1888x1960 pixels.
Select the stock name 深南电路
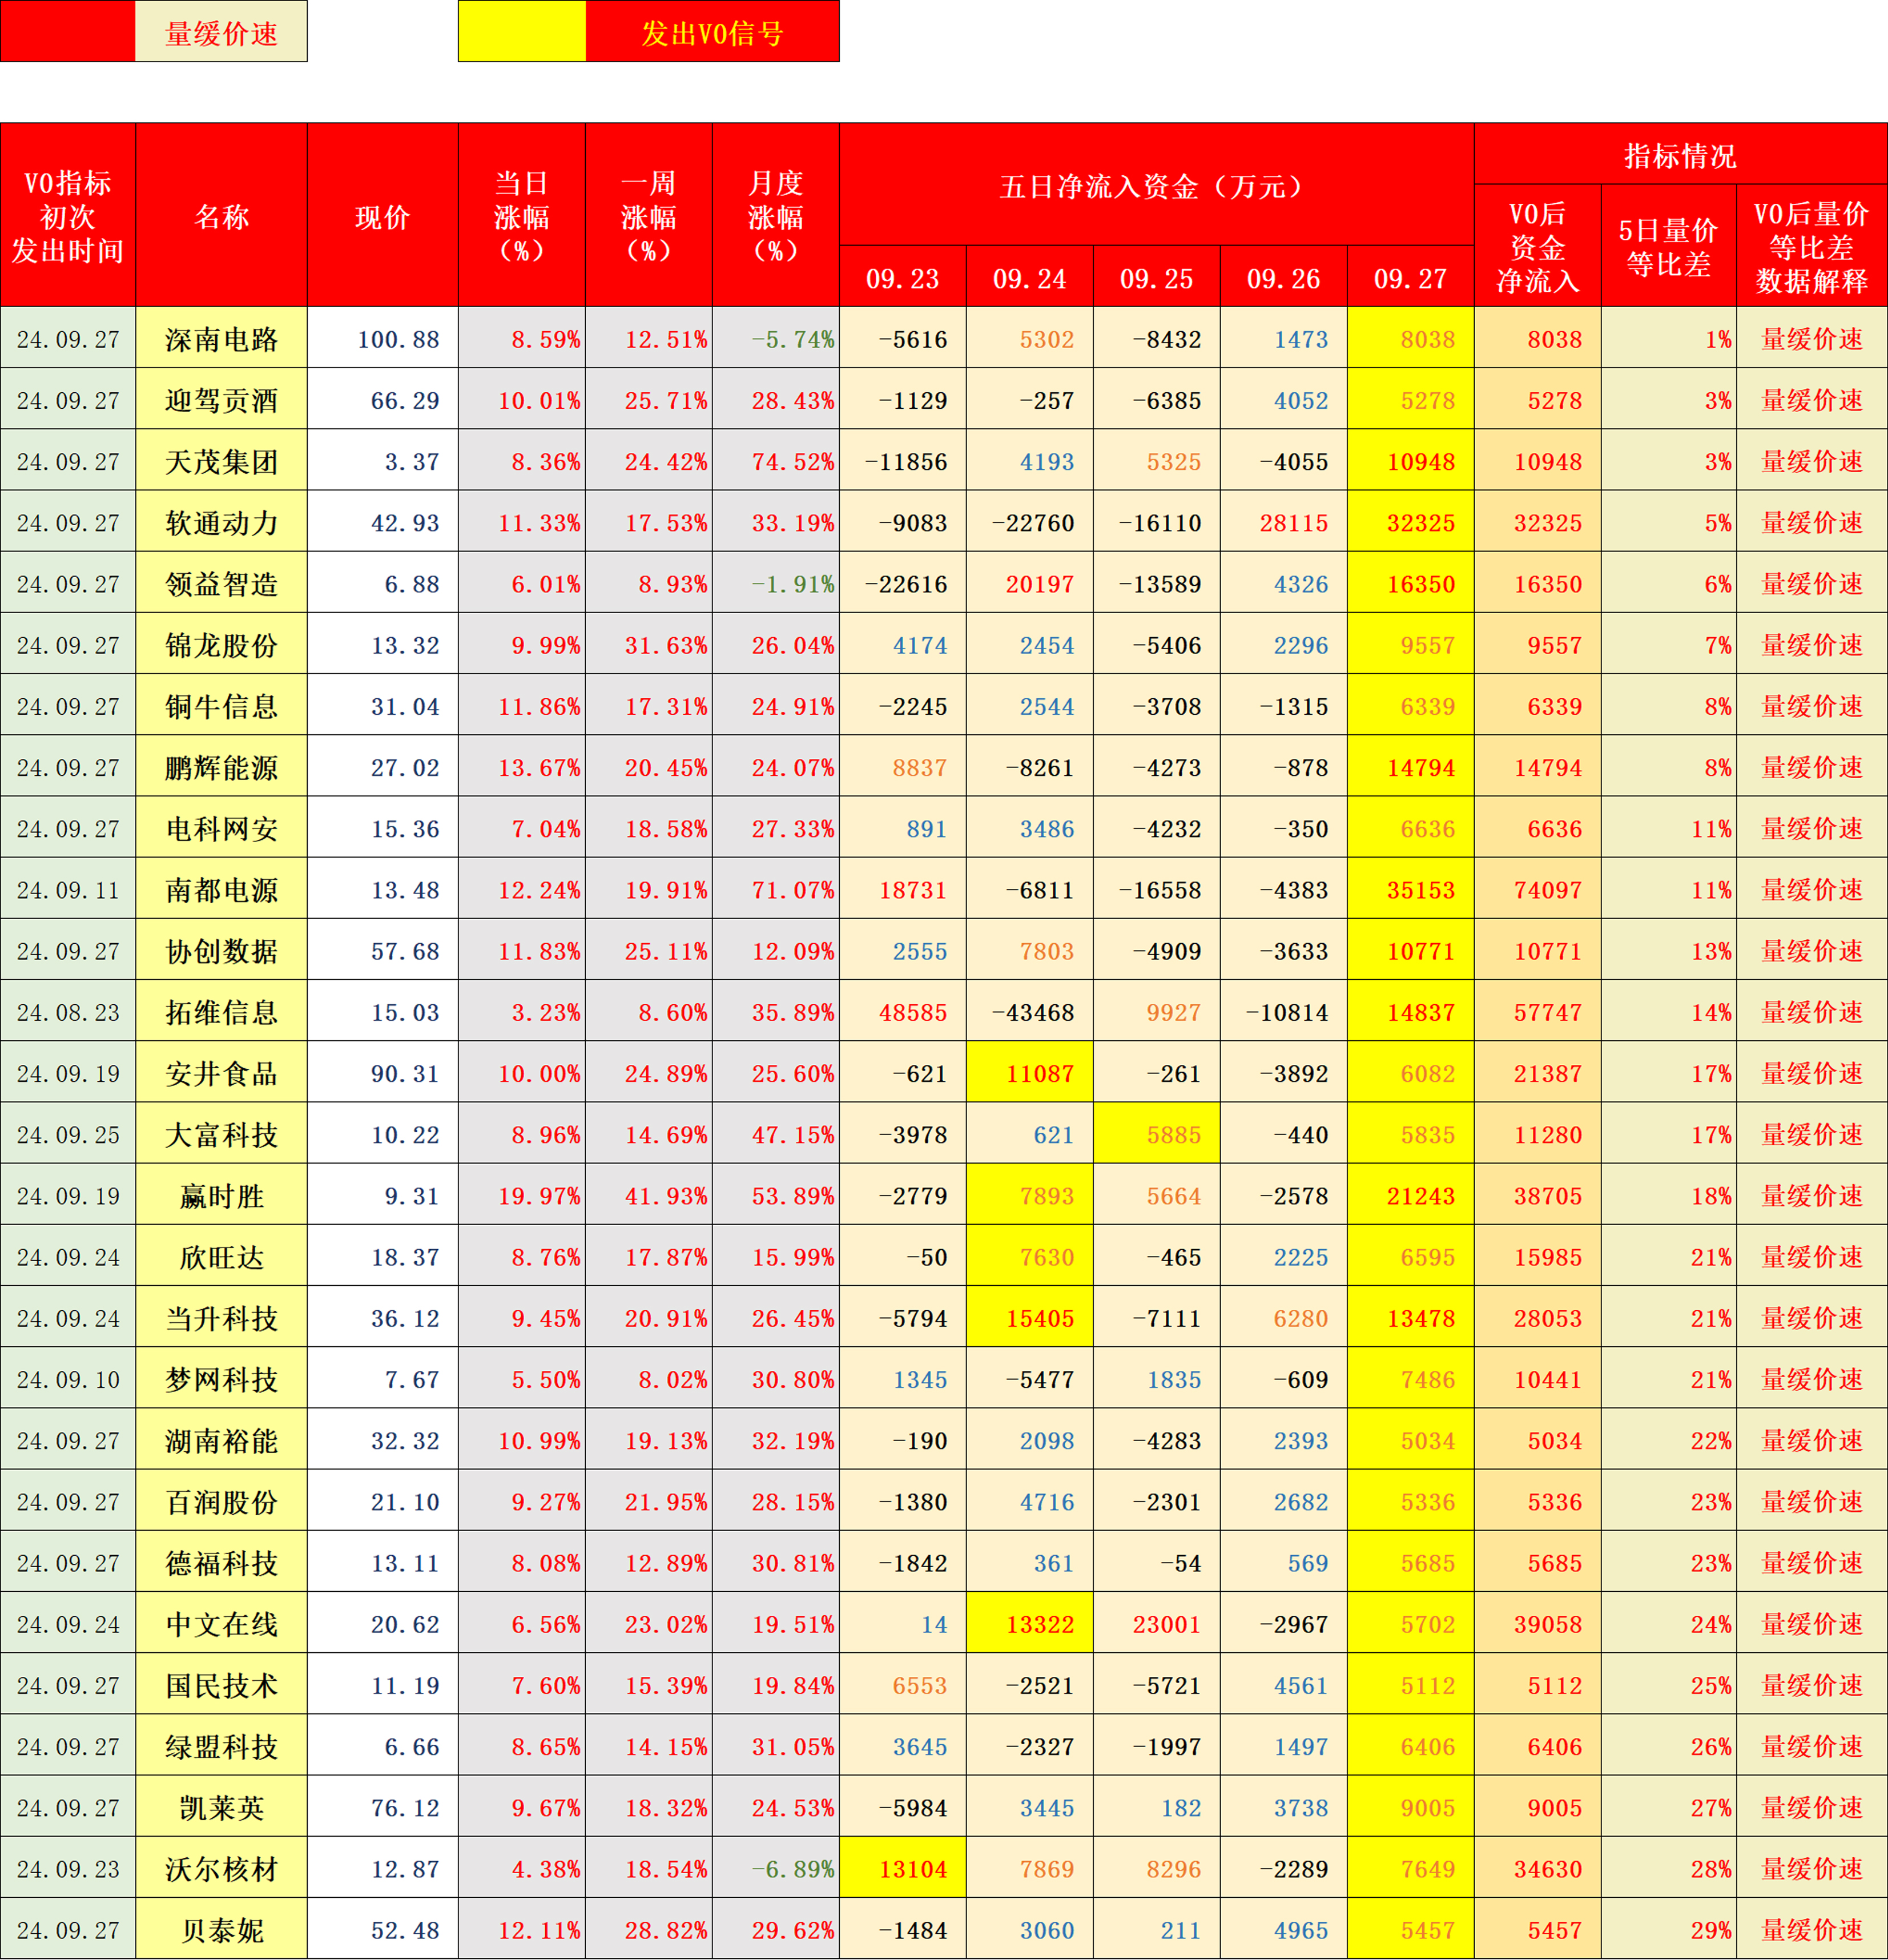click(x=221, y=339)
